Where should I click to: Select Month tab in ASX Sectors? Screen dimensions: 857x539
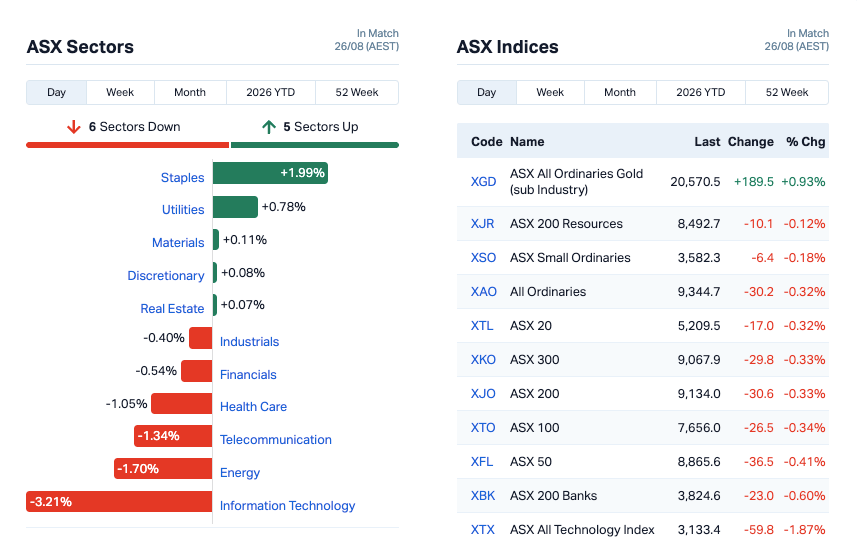[190, 92]
